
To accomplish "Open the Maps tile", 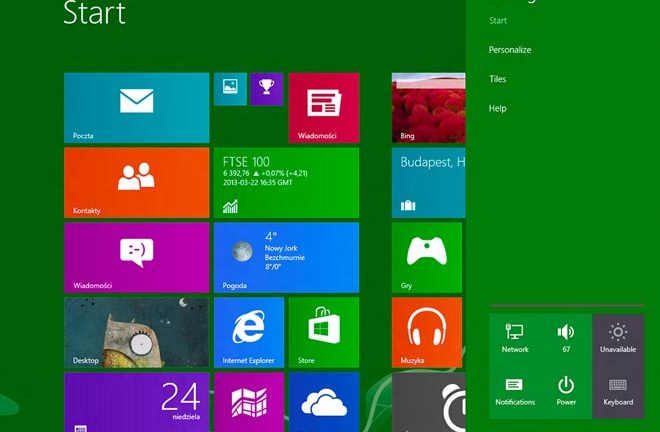I will click(x=249, y=402).
